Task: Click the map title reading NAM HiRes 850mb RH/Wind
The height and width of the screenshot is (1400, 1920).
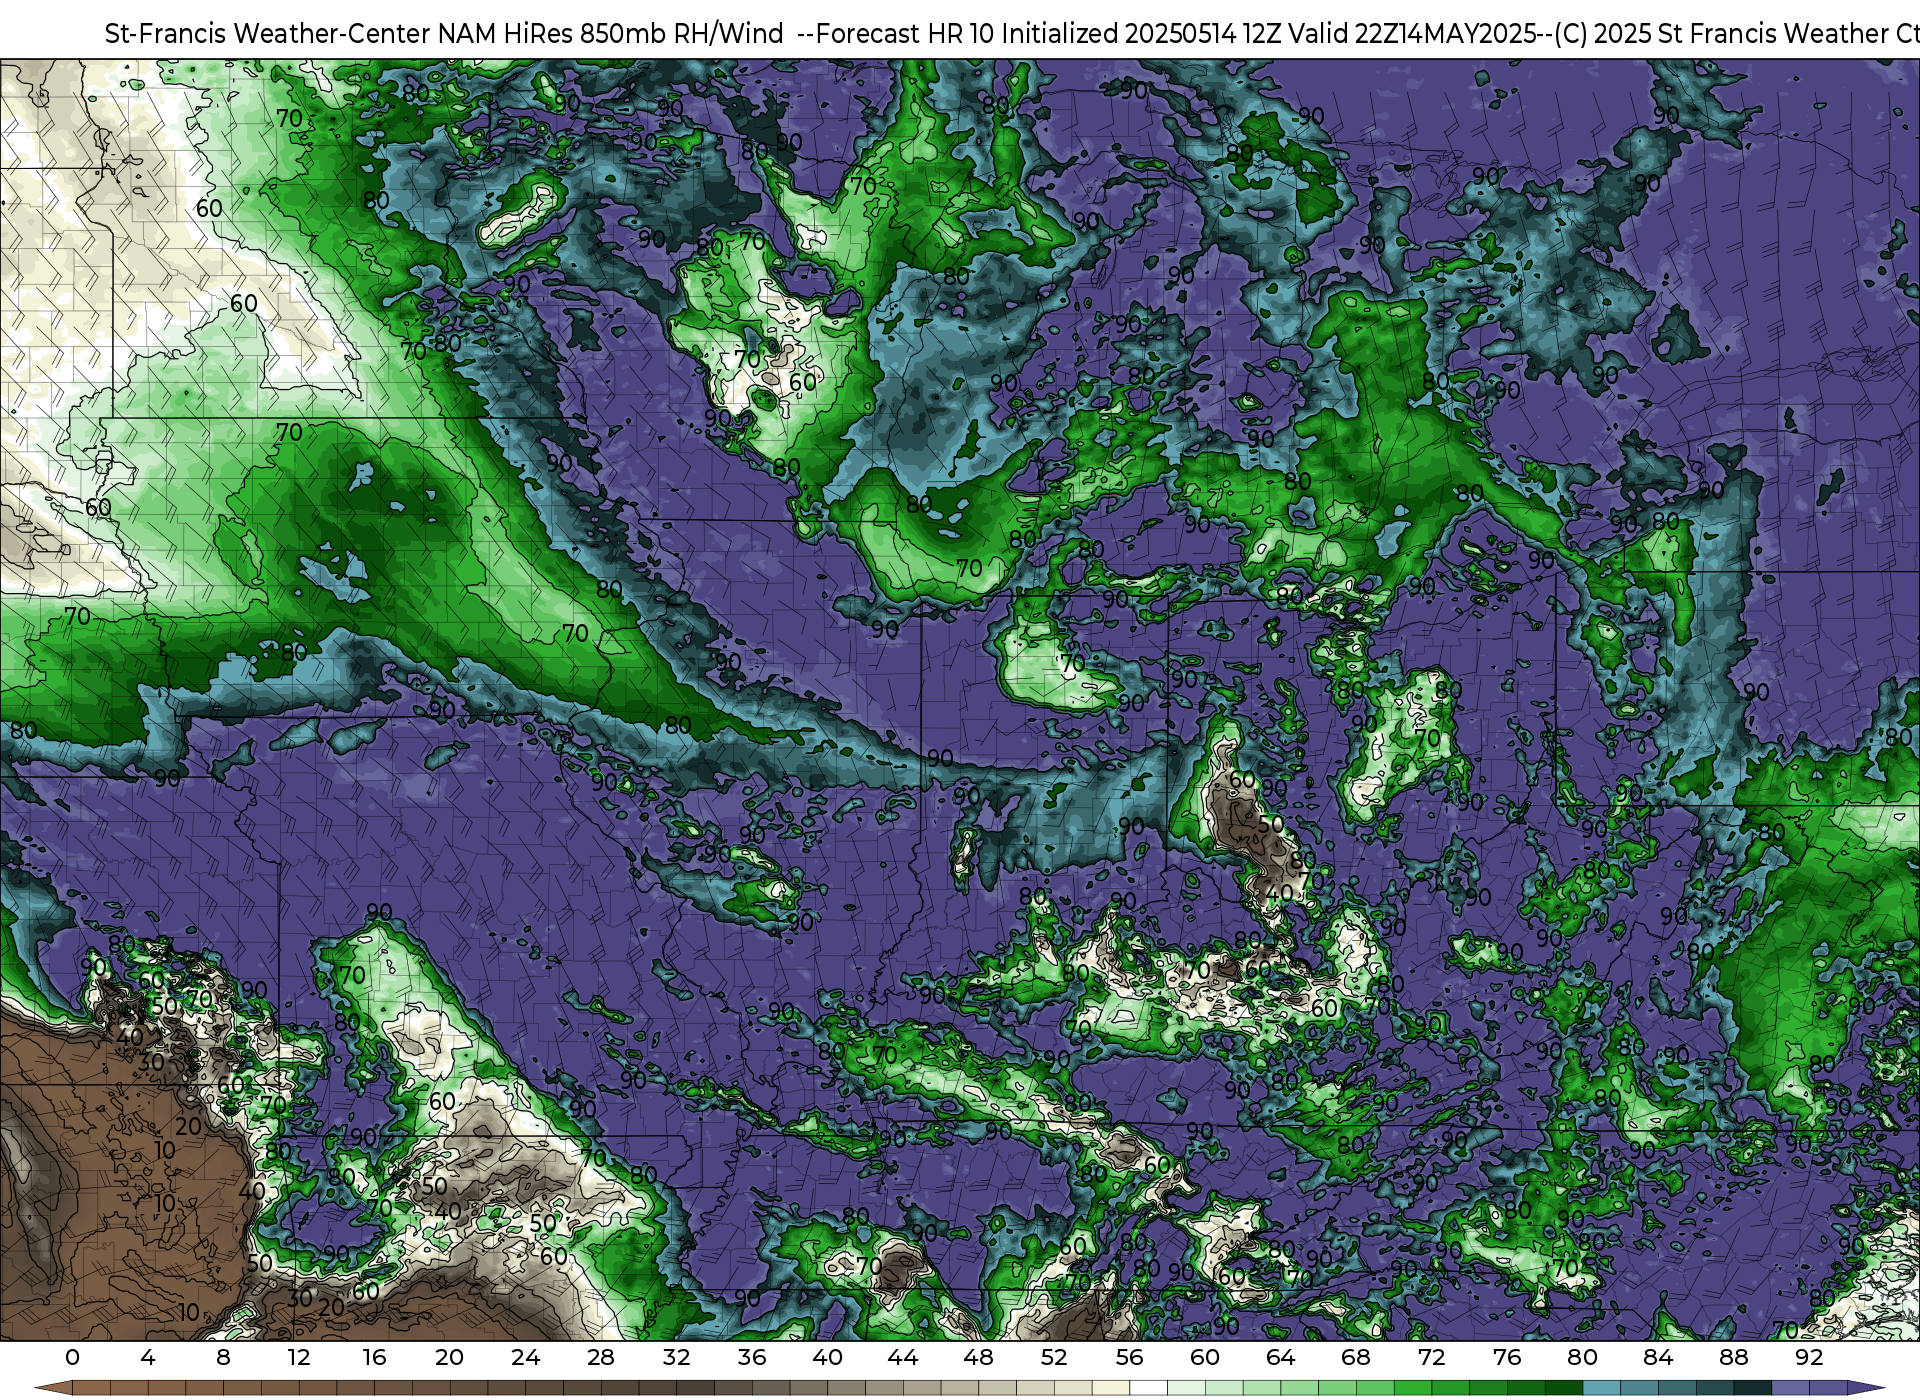Action: point(609,34)
